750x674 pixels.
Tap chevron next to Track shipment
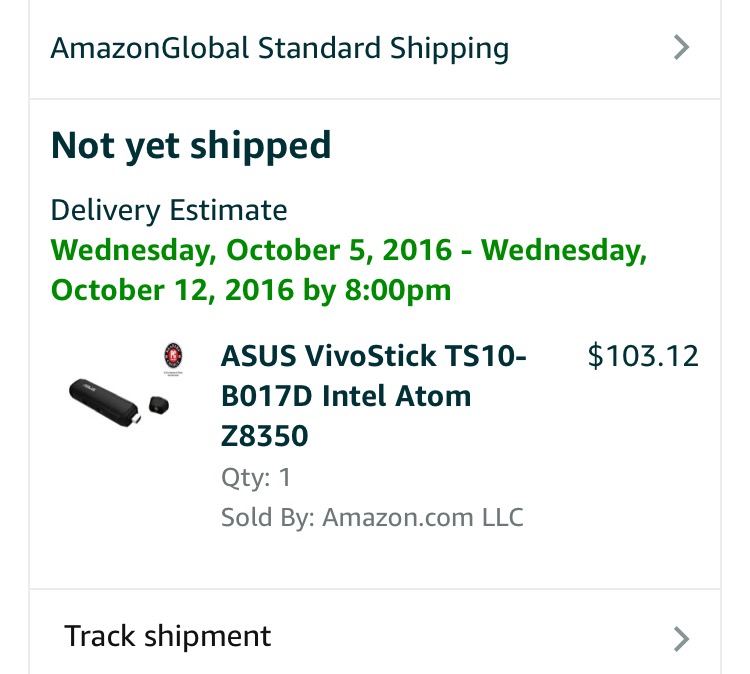pyautogui.click(x=682, y=638)
